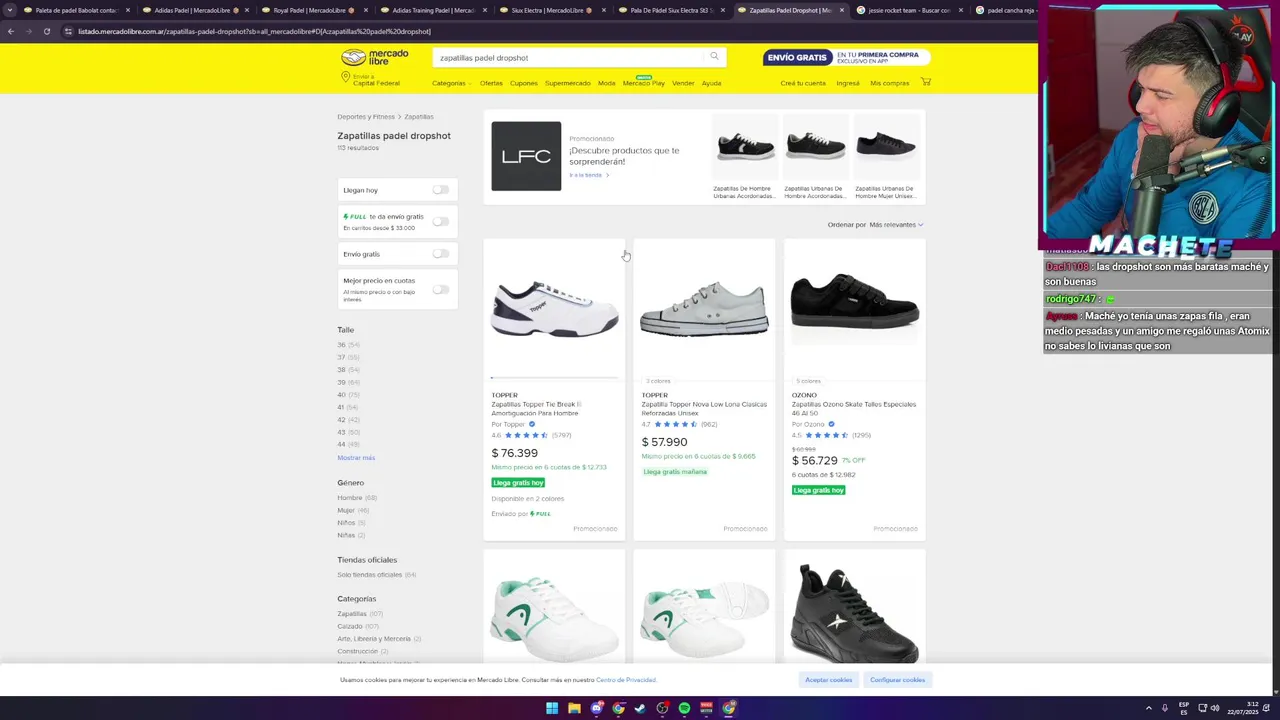Viewport: 1280px width, 720px height.
Task: Open File Explorer from the taskbar
Action: [574, 708]
